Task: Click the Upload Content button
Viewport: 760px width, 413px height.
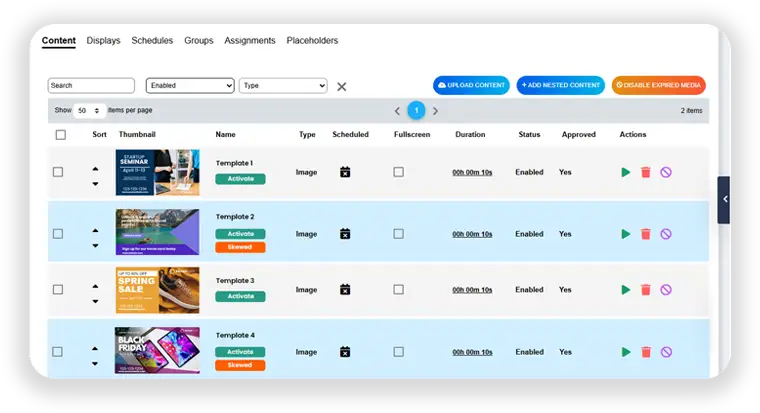Action: pyautogui.click(x=471, y=86)
